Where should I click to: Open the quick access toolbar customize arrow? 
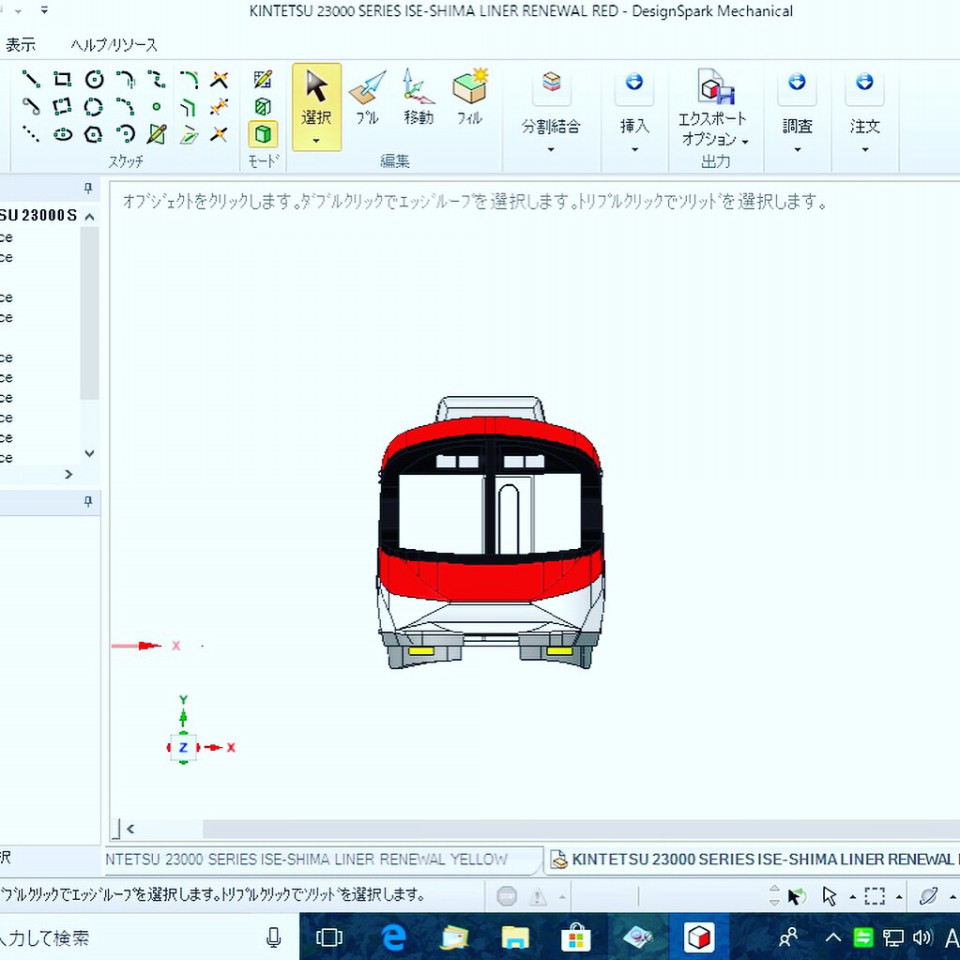44,9
